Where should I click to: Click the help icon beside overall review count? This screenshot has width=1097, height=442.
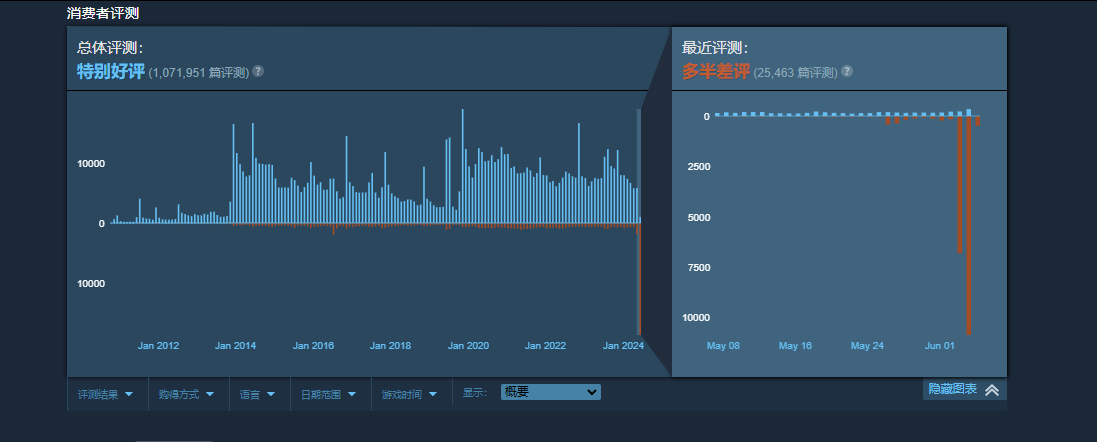258,72
